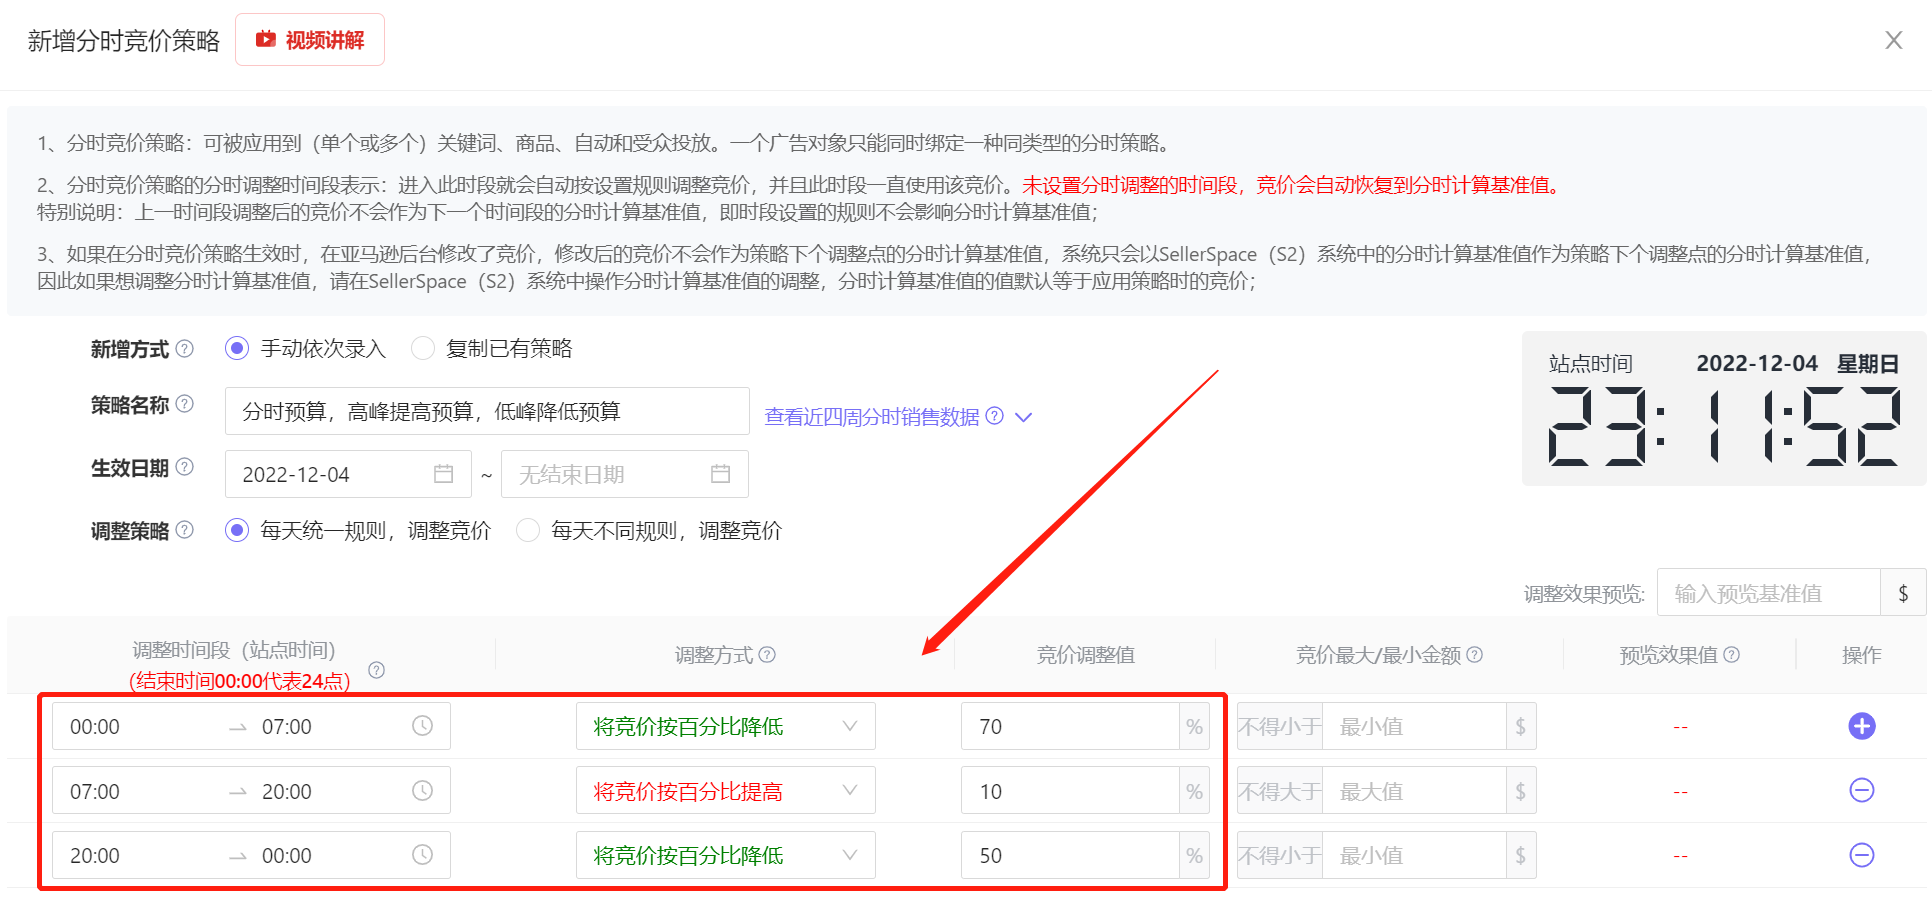Open adjustment method dropdown in first row

725,726
